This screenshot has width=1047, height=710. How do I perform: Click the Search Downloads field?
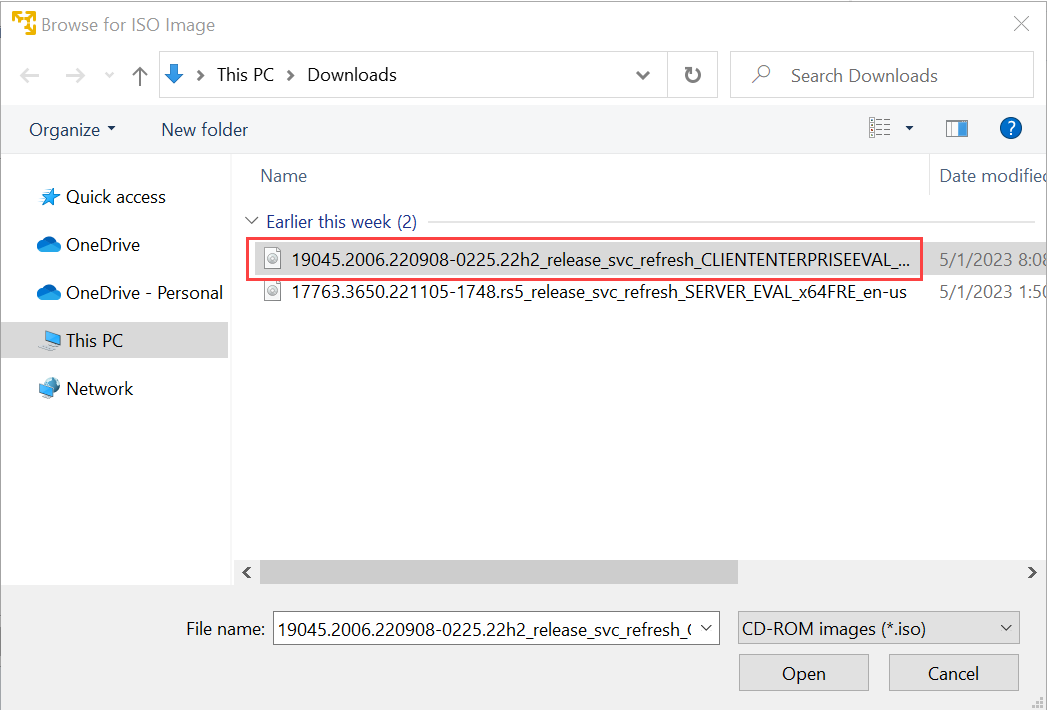[881, 75]
